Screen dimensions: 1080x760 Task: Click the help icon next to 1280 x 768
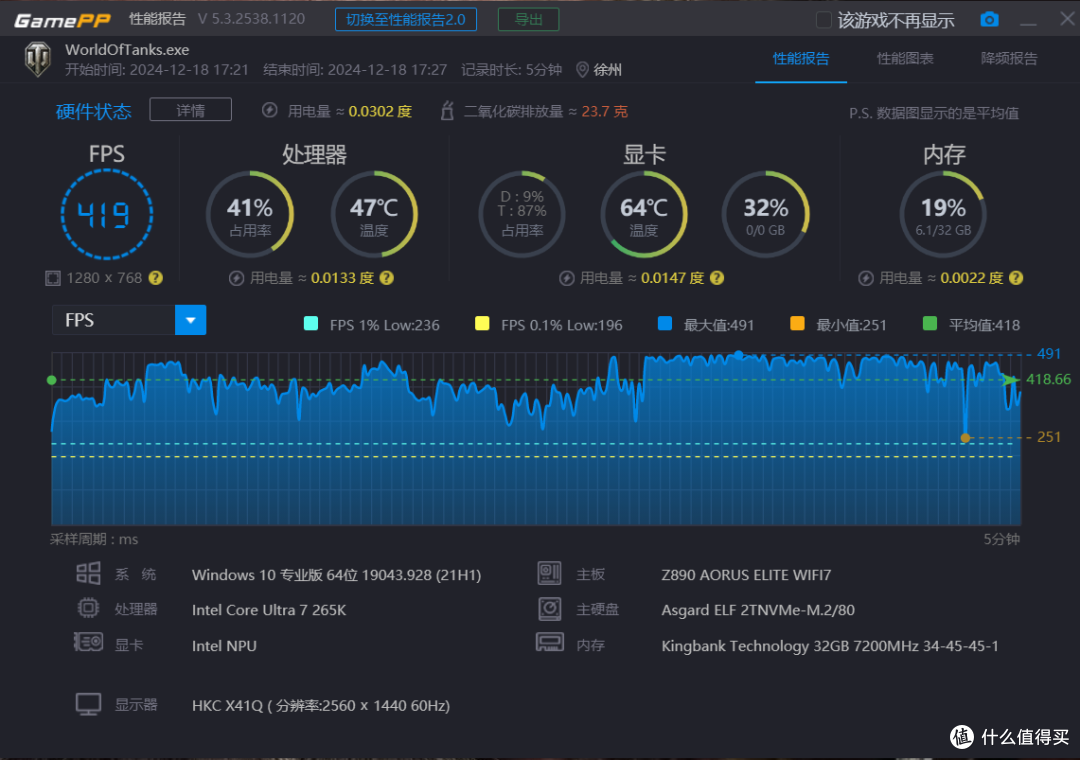(156, 278)
